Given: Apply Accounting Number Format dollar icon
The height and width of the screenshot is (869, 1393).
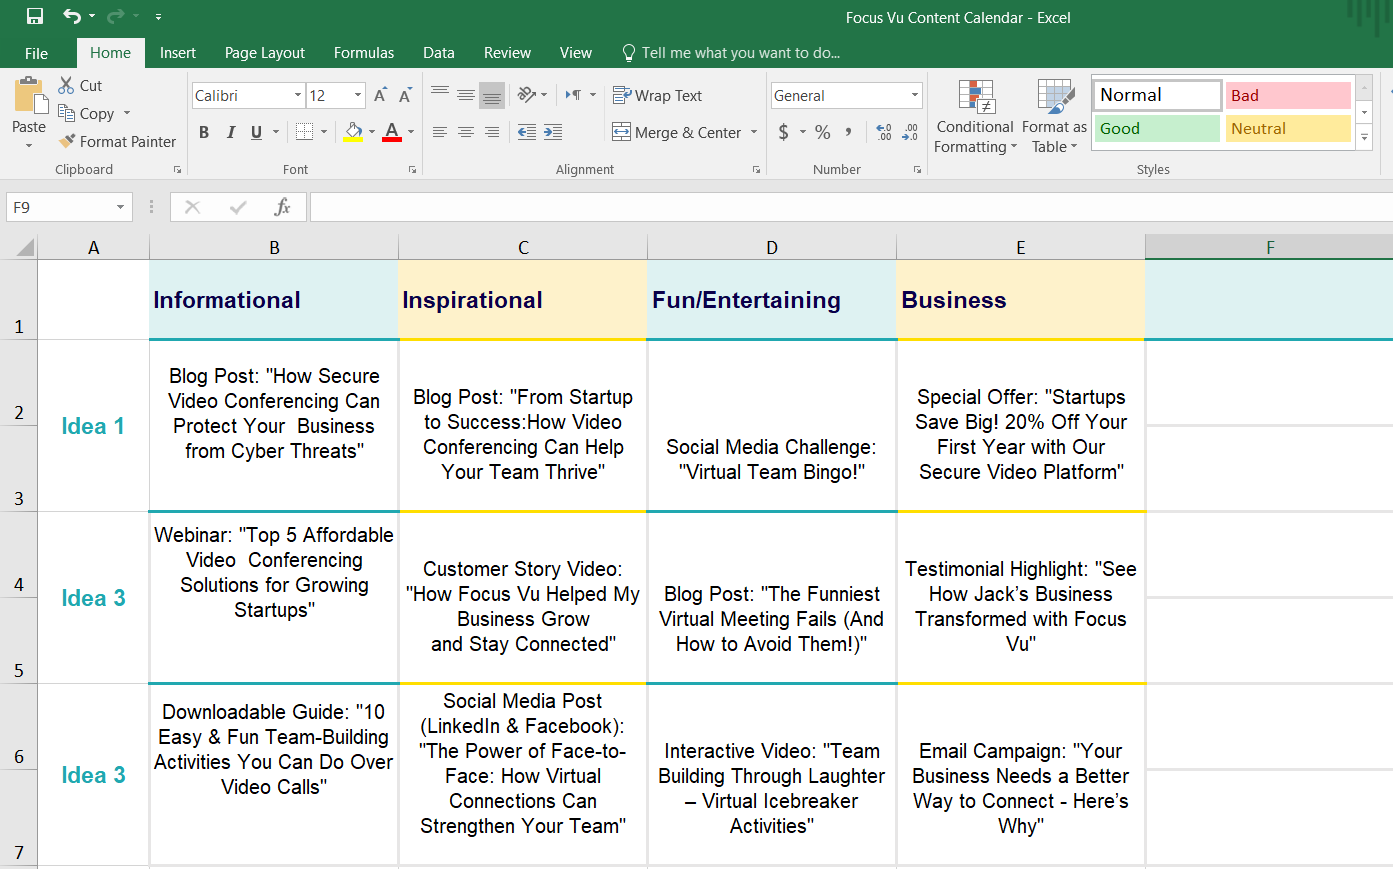Looking at the screenshot, I should coord(784,132).
